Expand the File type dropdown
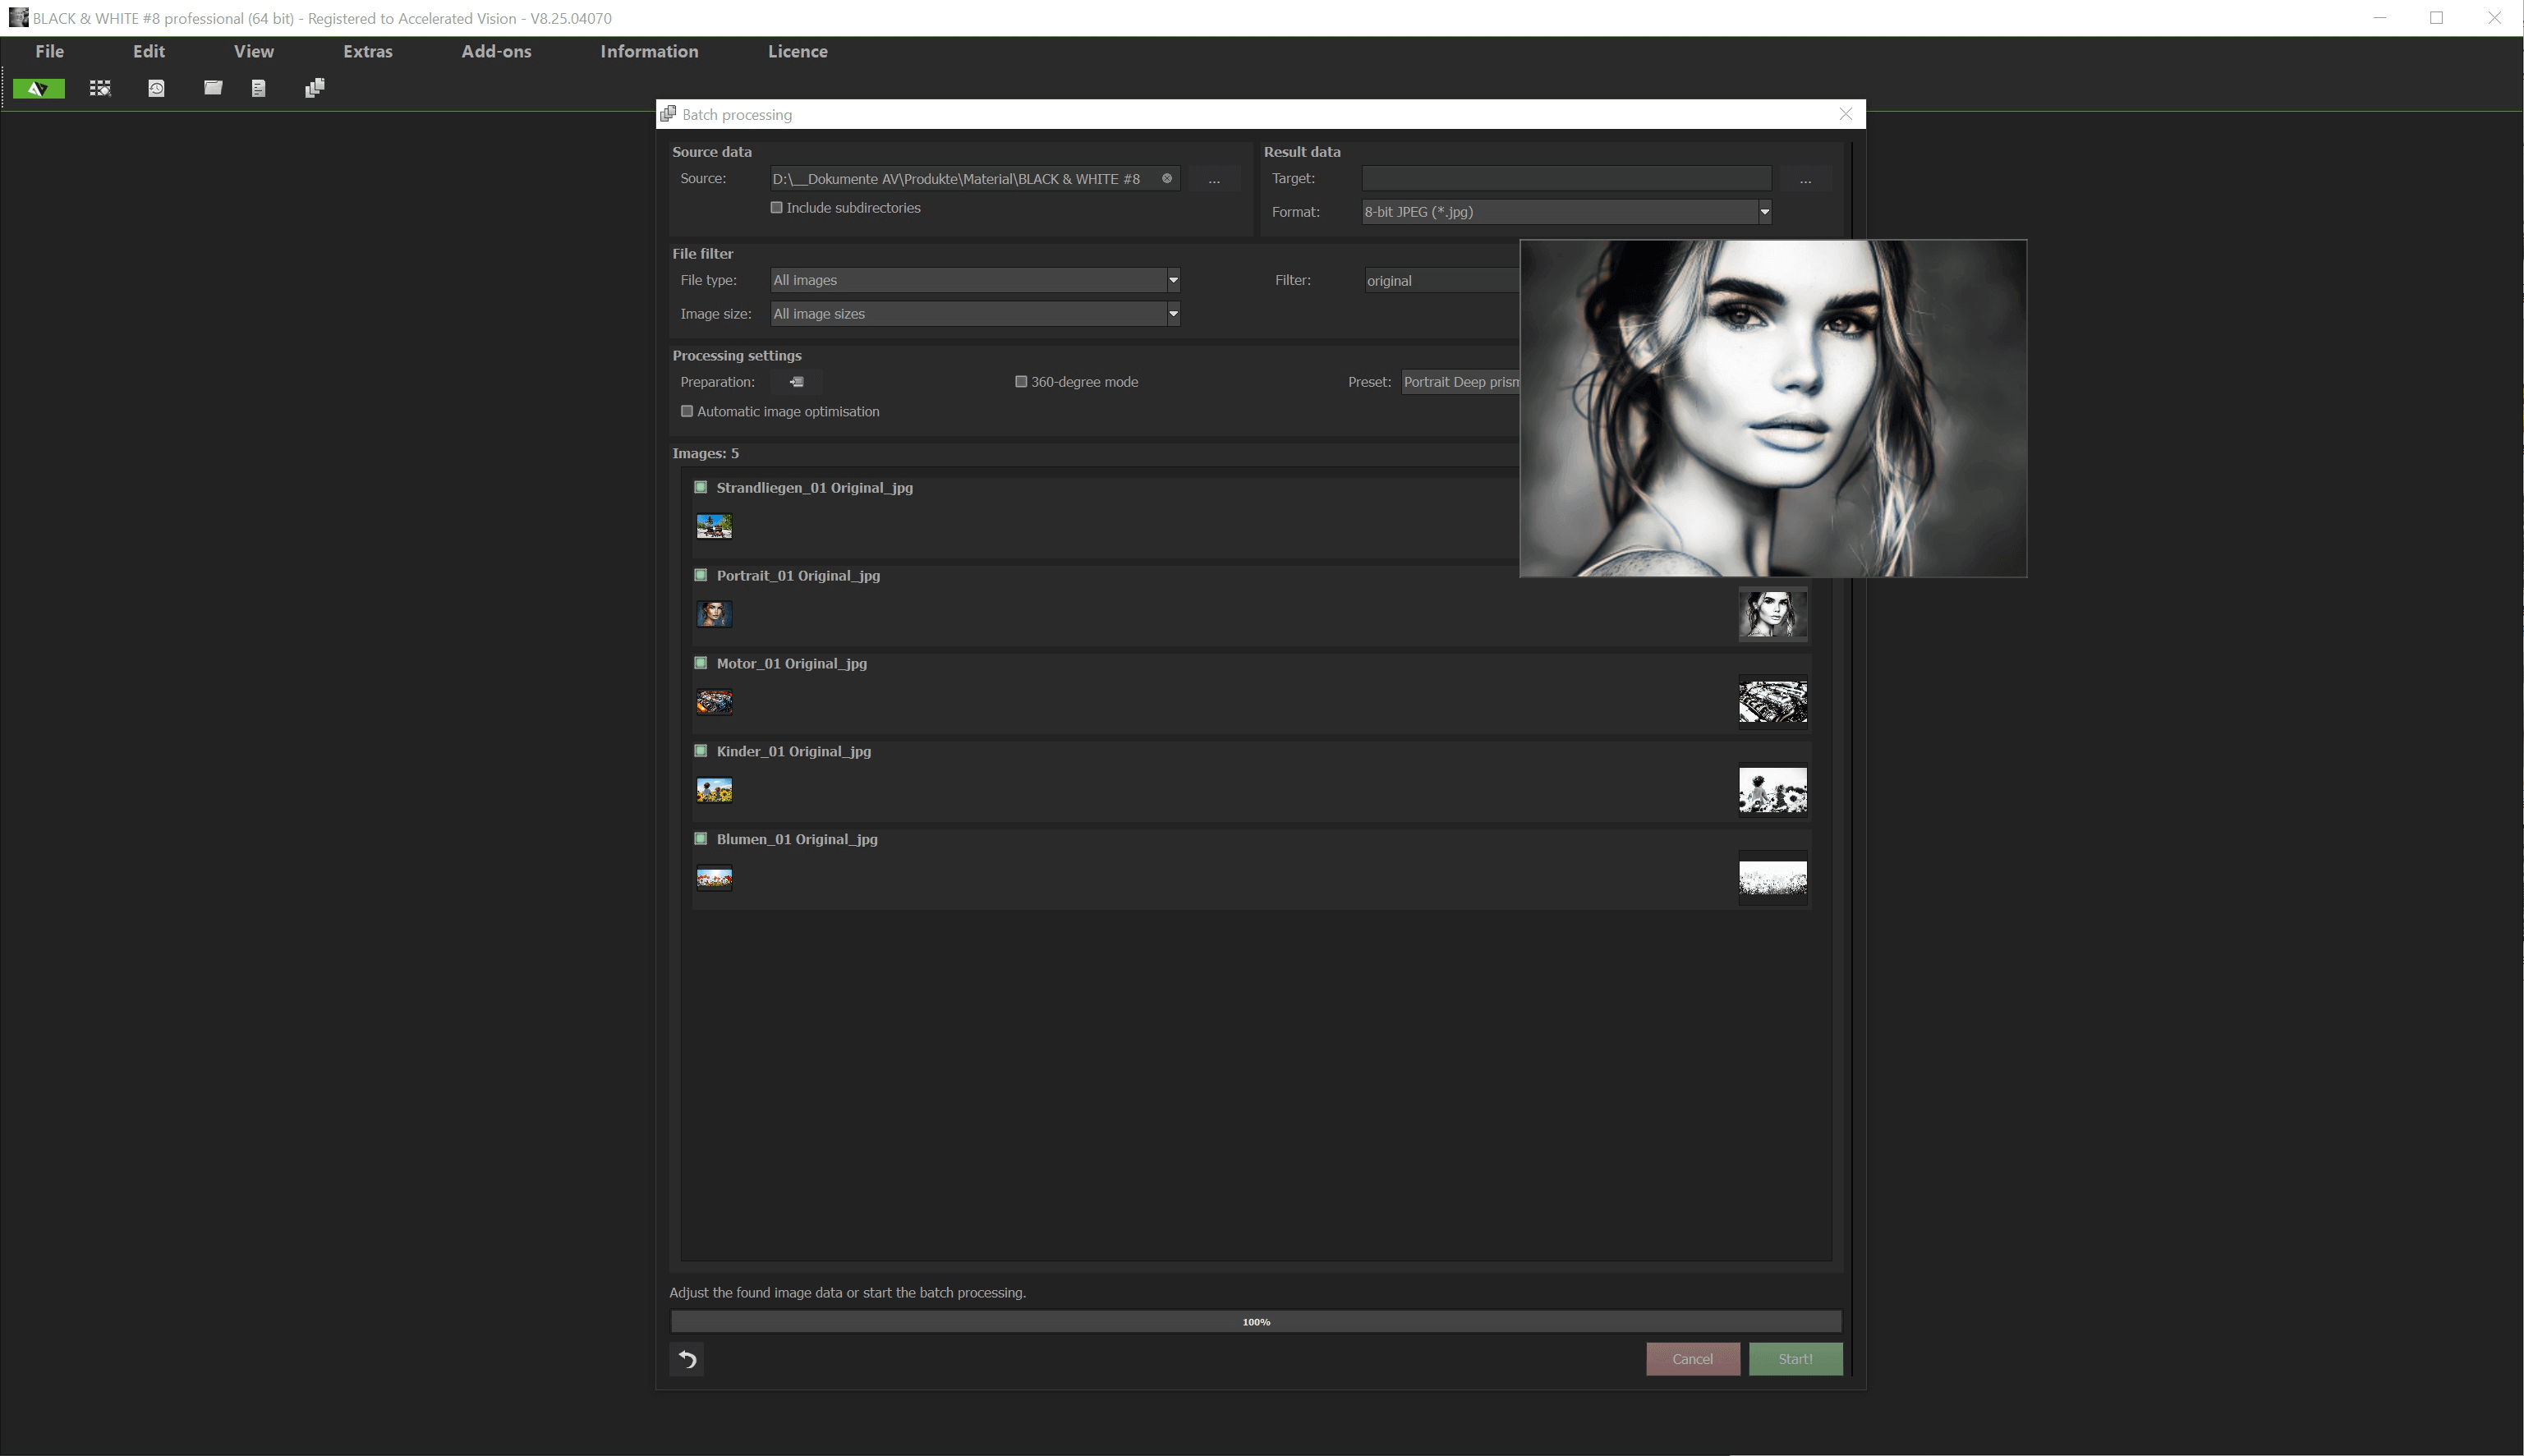This screenshot has width=2524, height=1456. pyautogui.click(x=1172, y=280)
